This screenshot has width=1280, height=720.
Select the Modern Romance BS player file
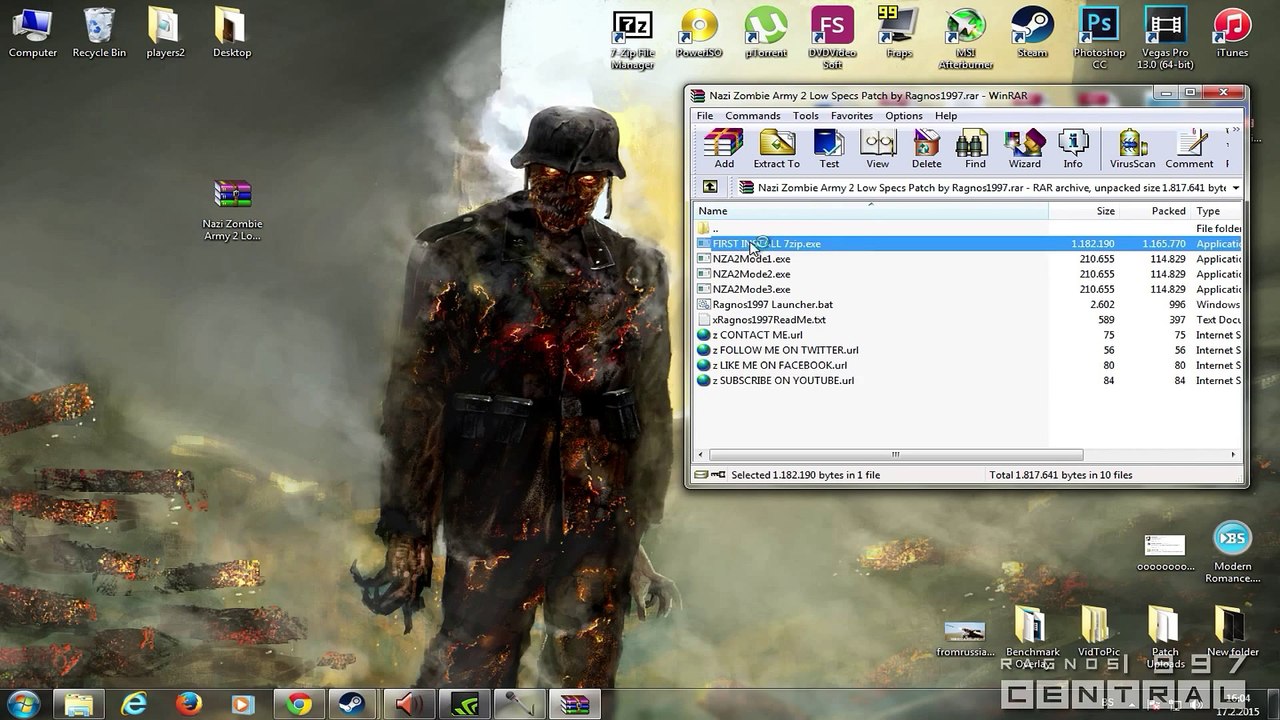1232,553
